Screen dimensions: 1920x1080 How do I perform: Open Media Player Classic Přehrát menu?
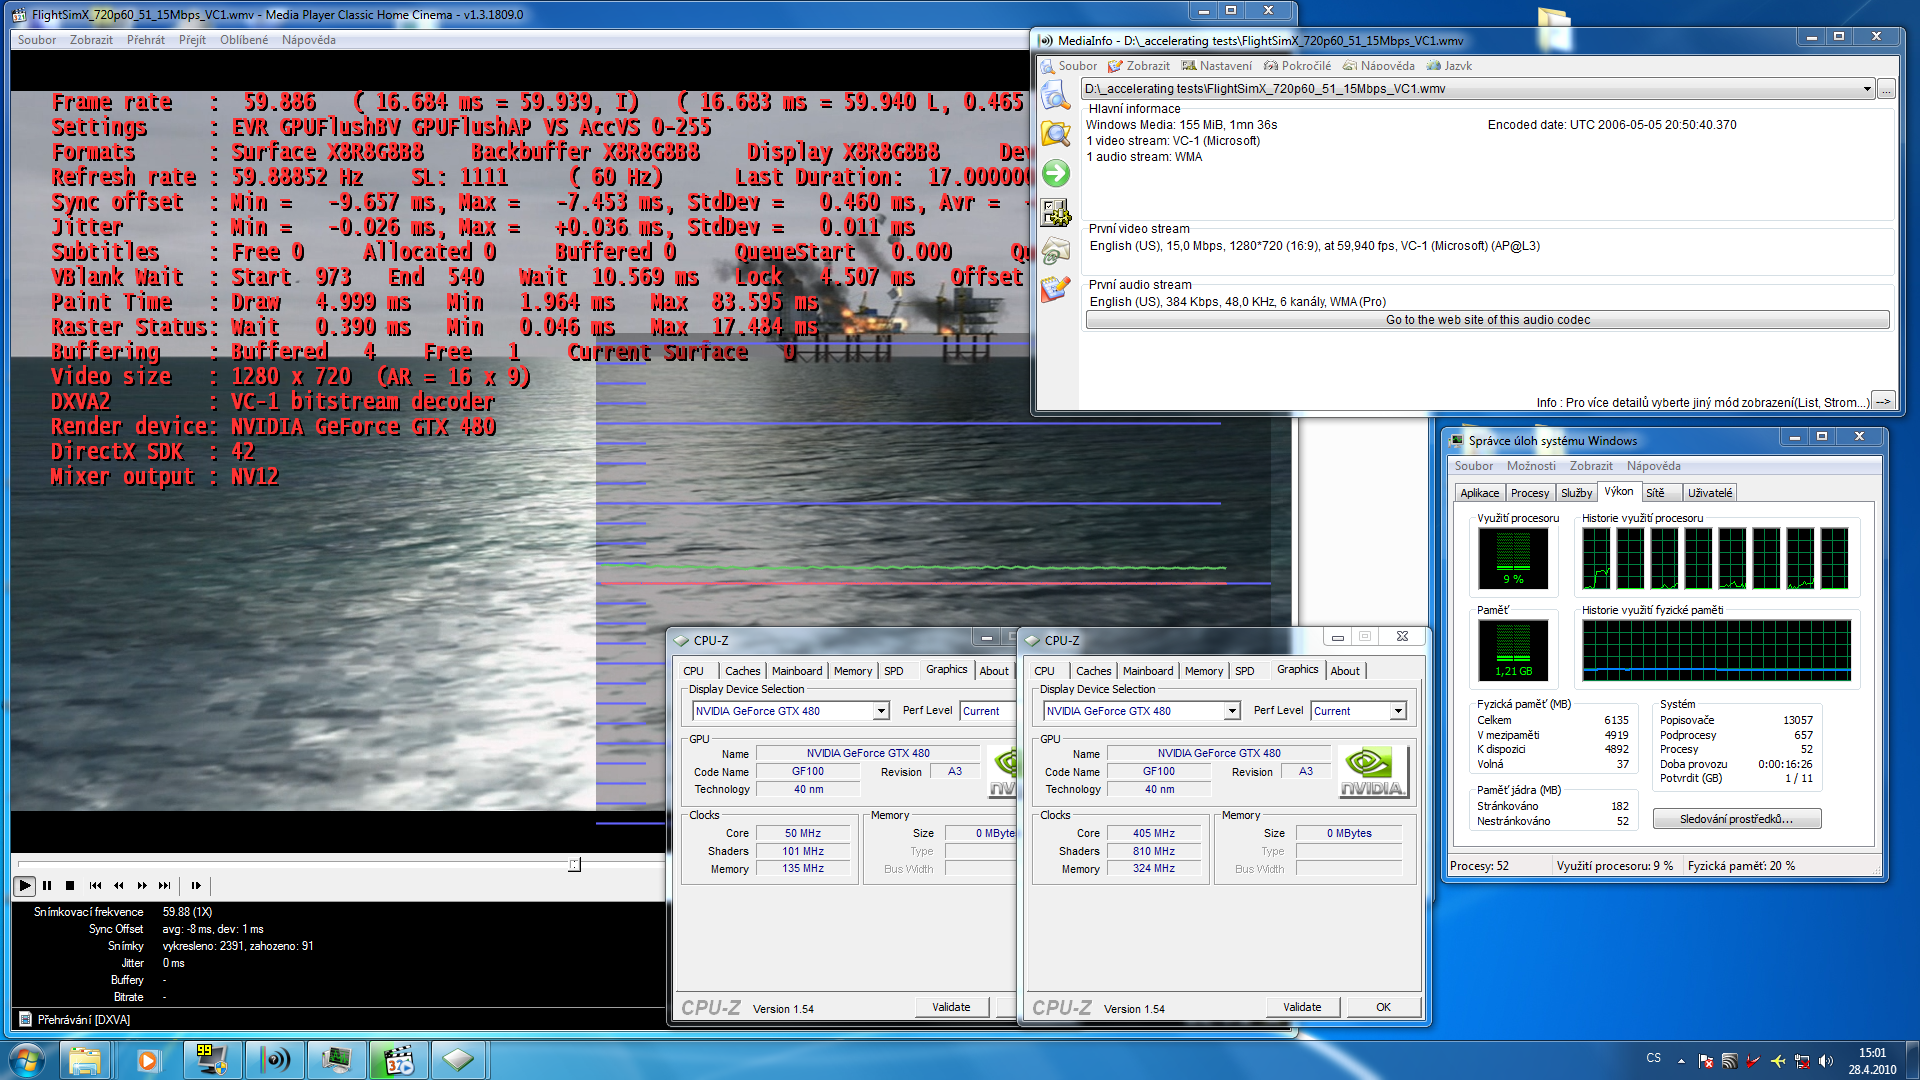click(x=146, y=40)
